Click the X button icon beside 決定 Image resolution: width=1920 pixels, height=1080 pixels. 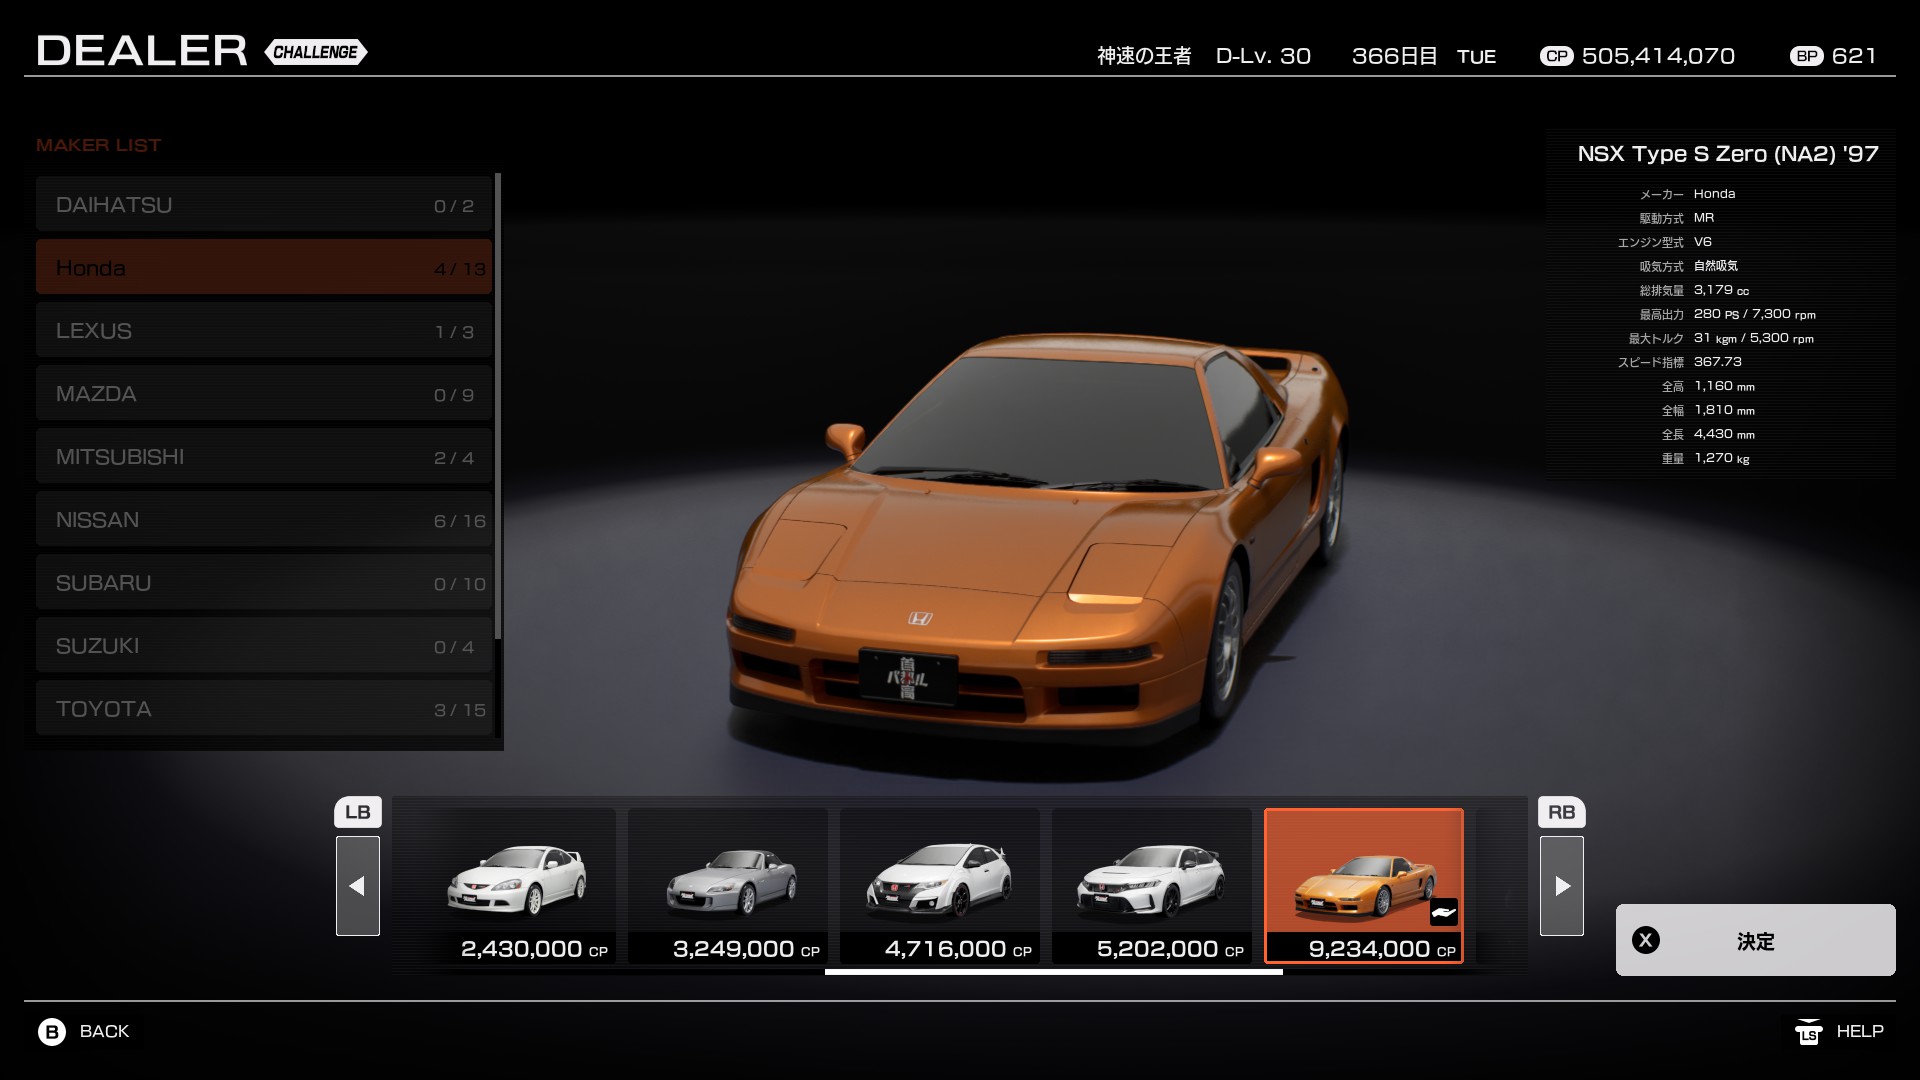[x=1645, y=940]
